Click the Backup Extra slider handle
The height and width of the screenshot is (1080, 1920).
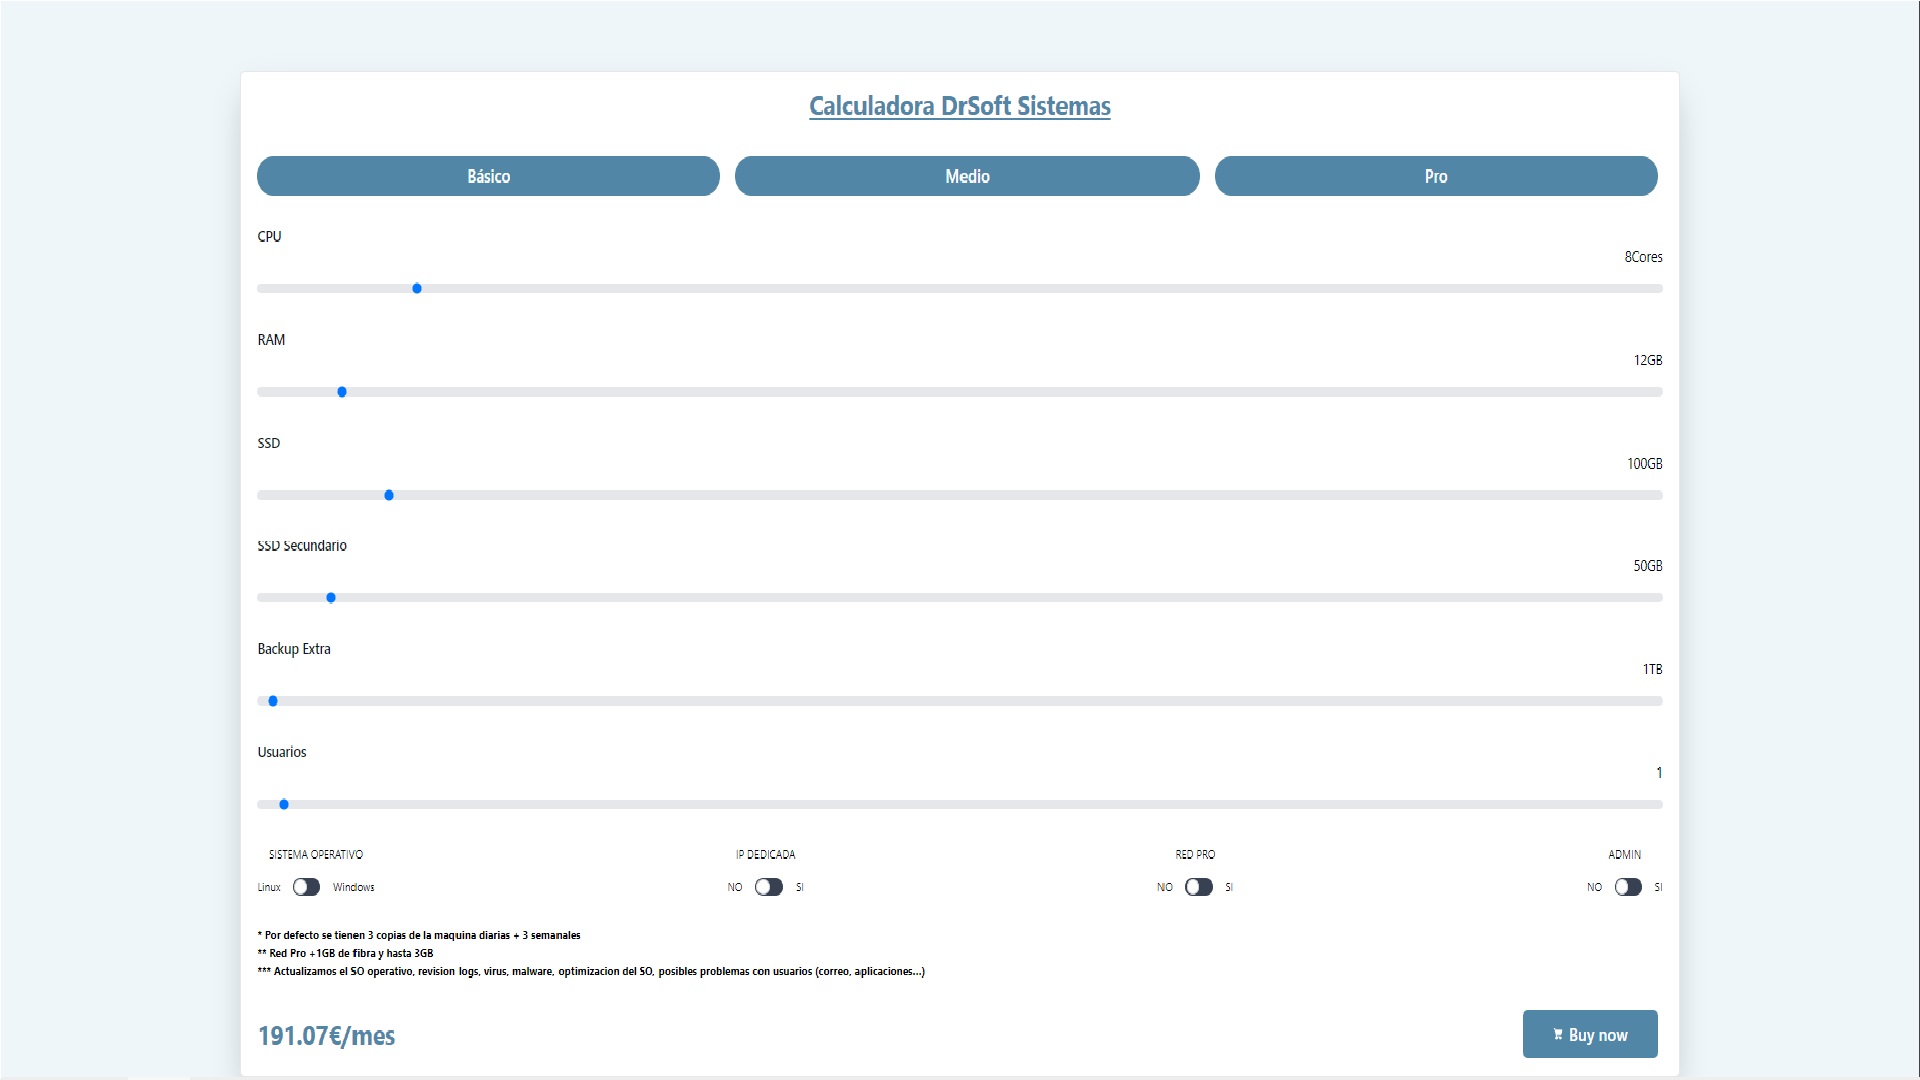pos(273,701)
